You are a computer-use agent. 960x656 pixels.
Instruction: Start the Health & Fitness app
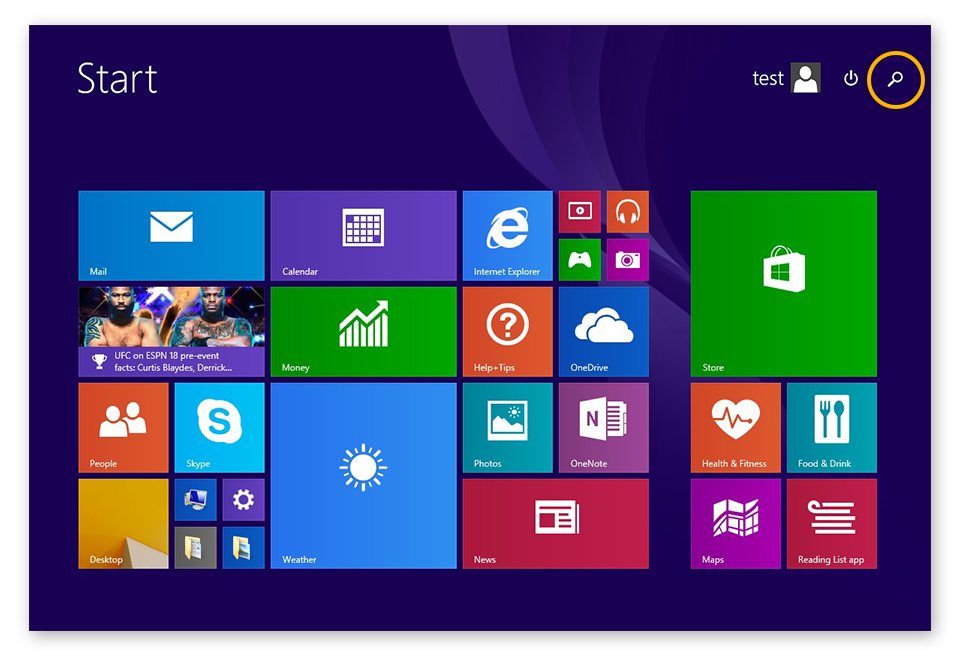click(735, 427)
